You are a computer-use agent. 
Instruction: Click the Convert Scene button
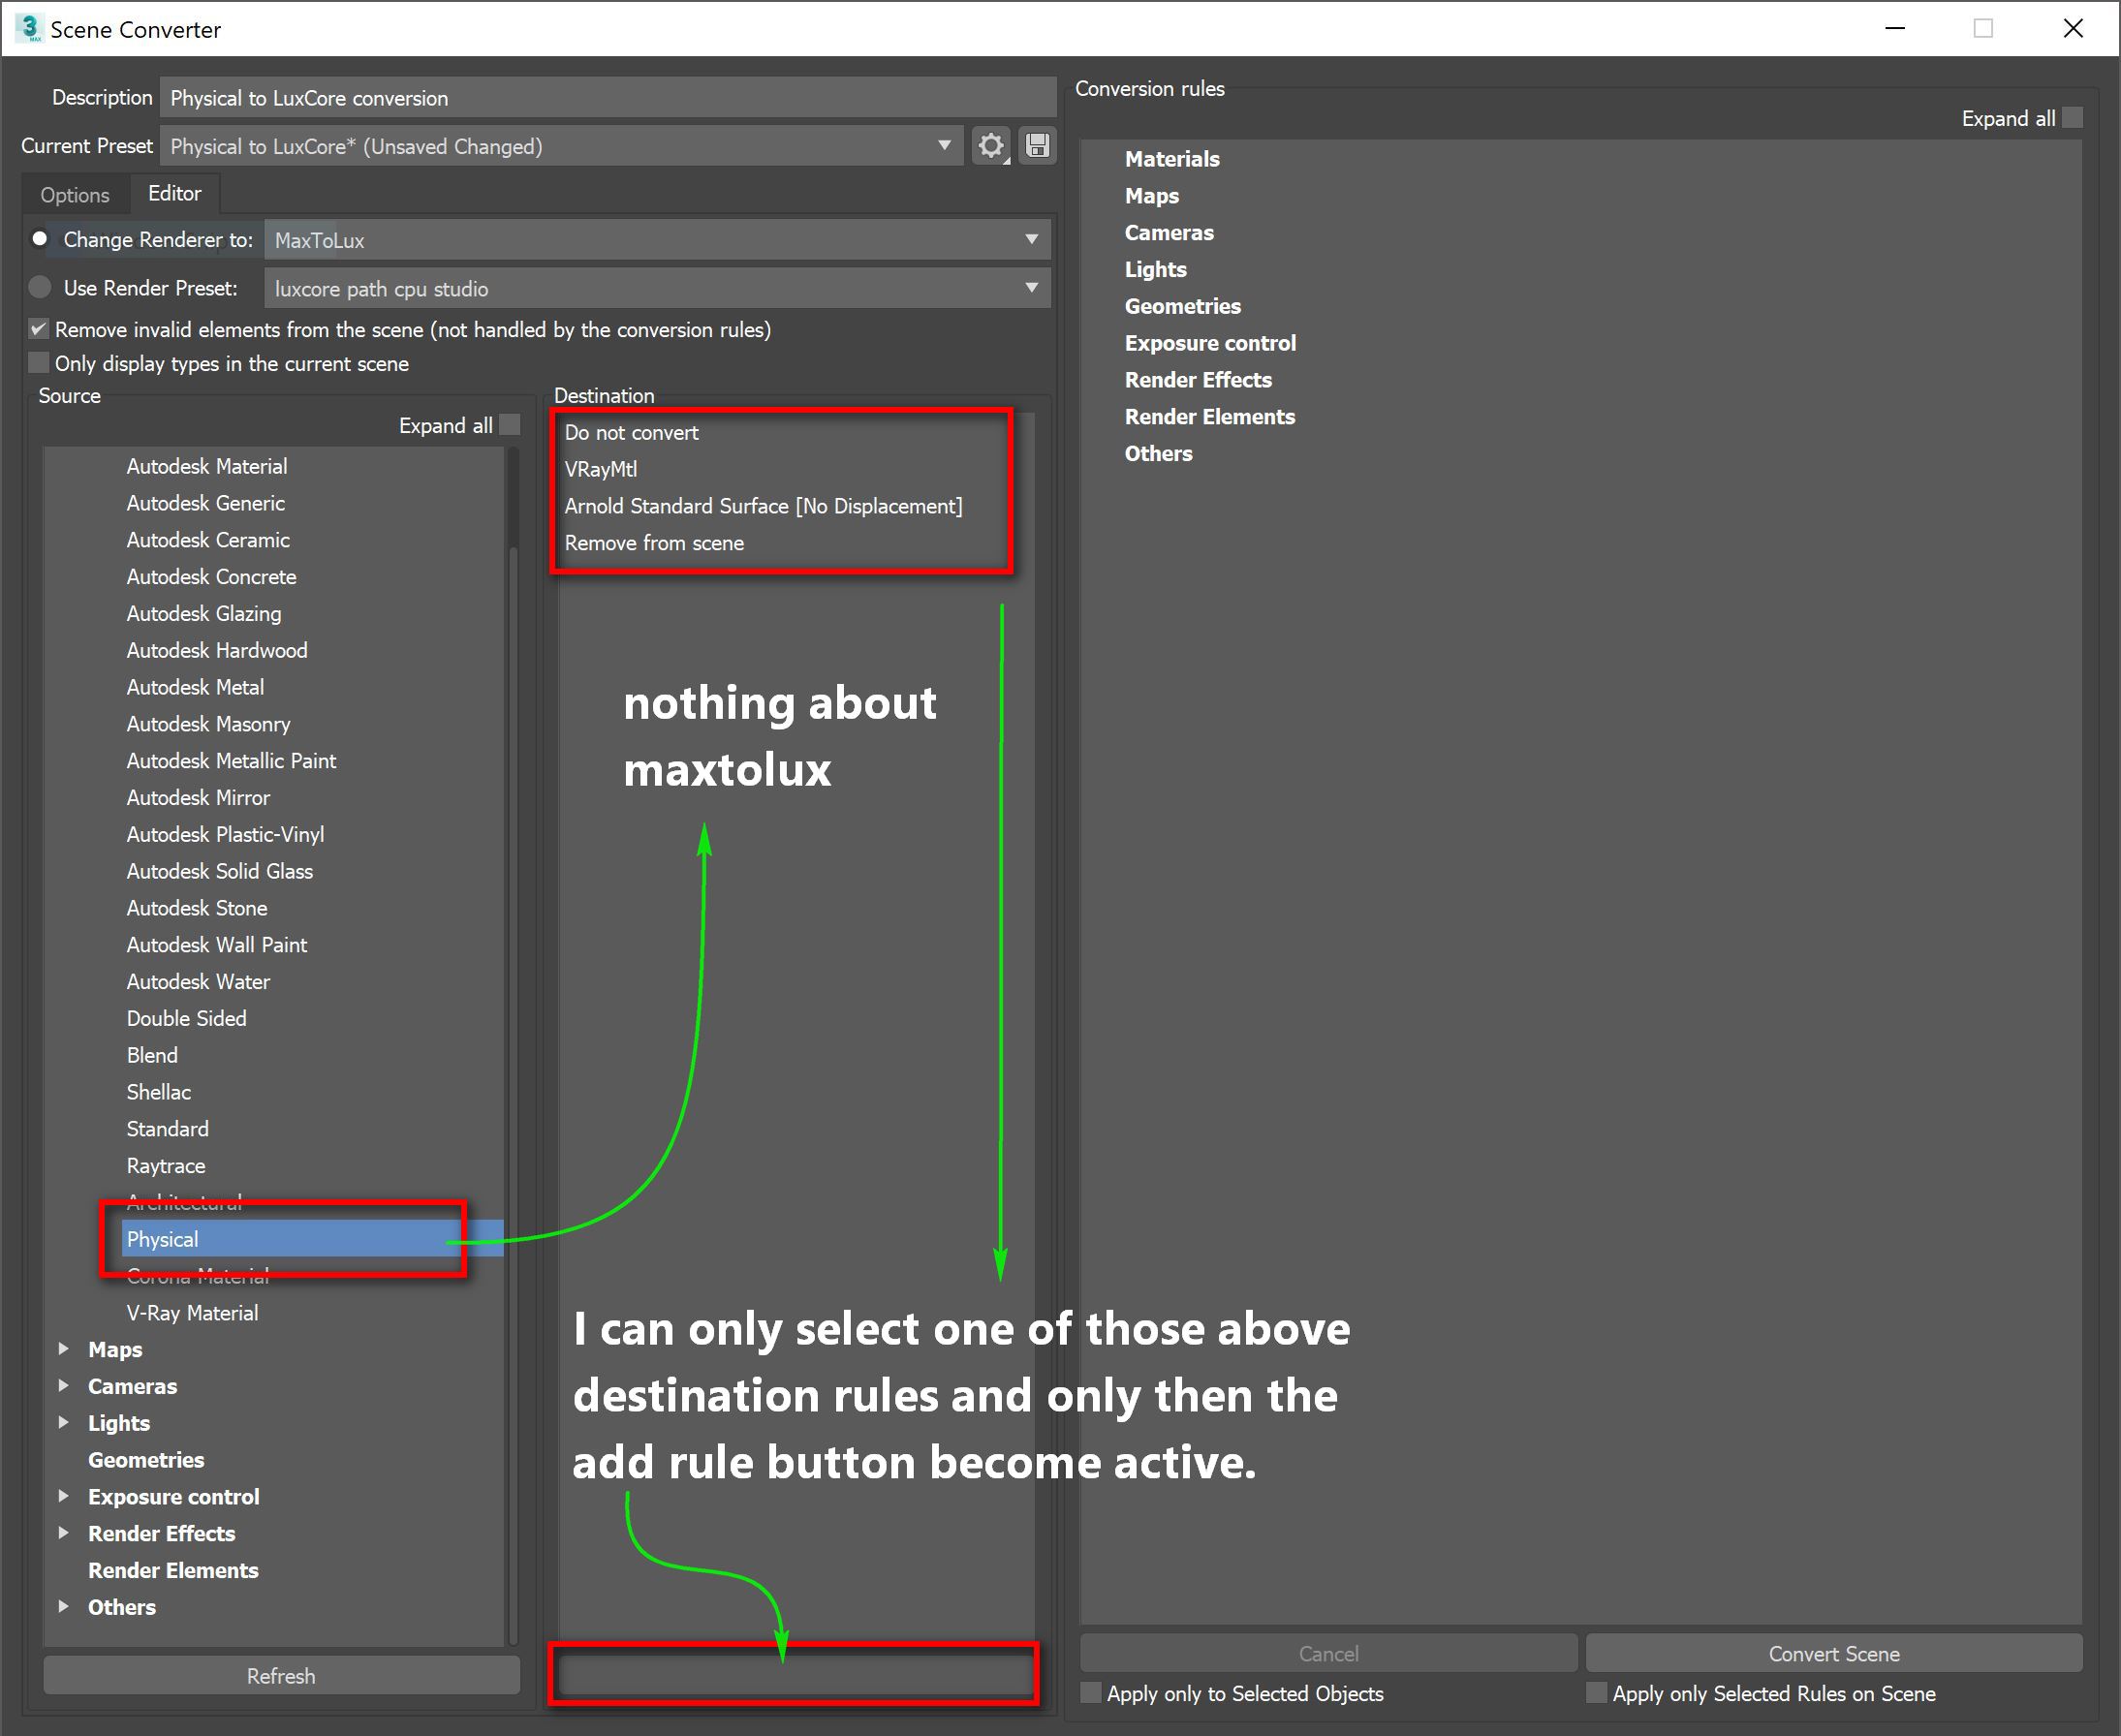[x=1834, y=1654]
